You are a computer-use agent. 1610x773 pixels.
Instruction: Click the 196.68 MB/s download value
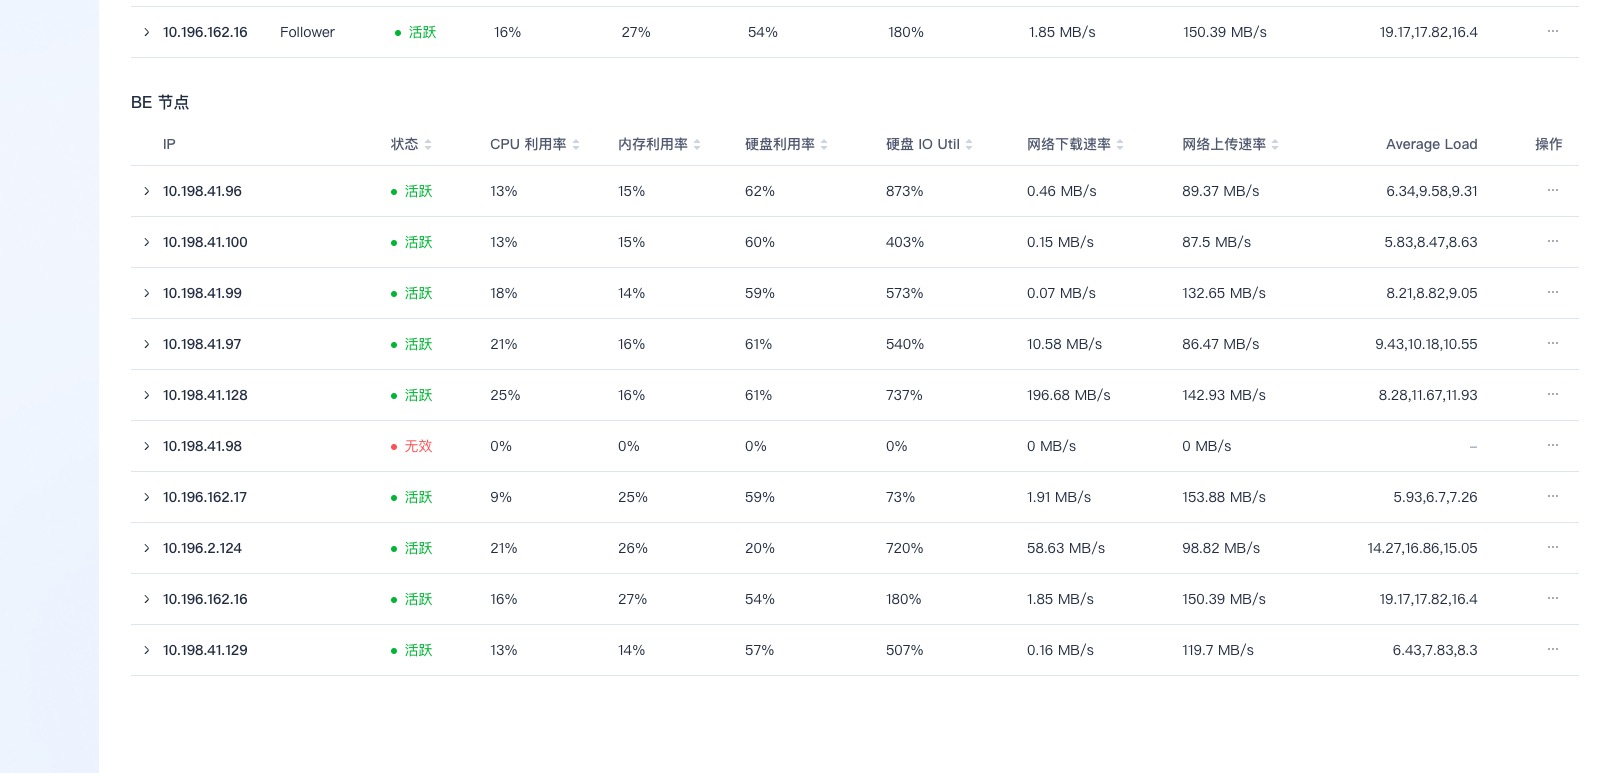click(x=1068, y=395)
